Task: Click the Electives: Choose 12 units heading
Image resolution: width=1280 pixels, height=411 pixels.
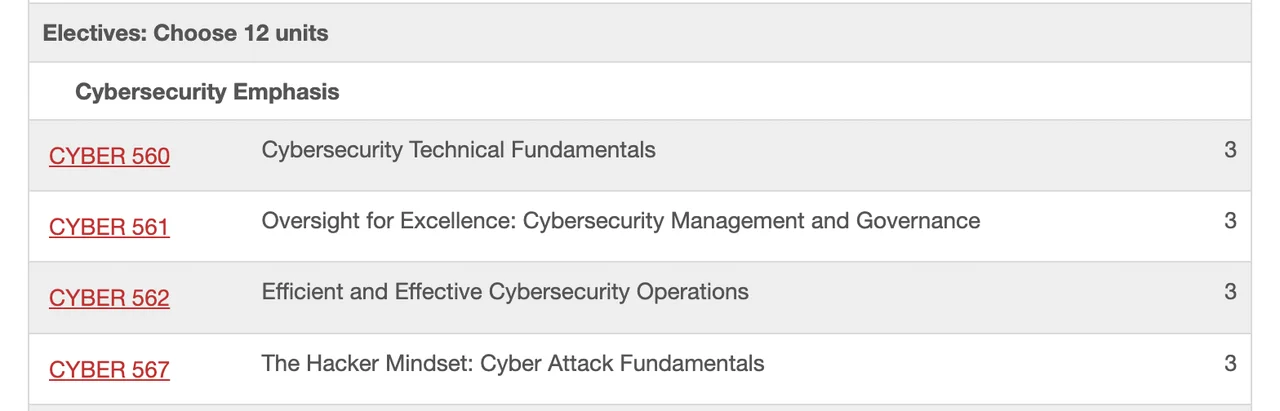Action: coord(185,33)
